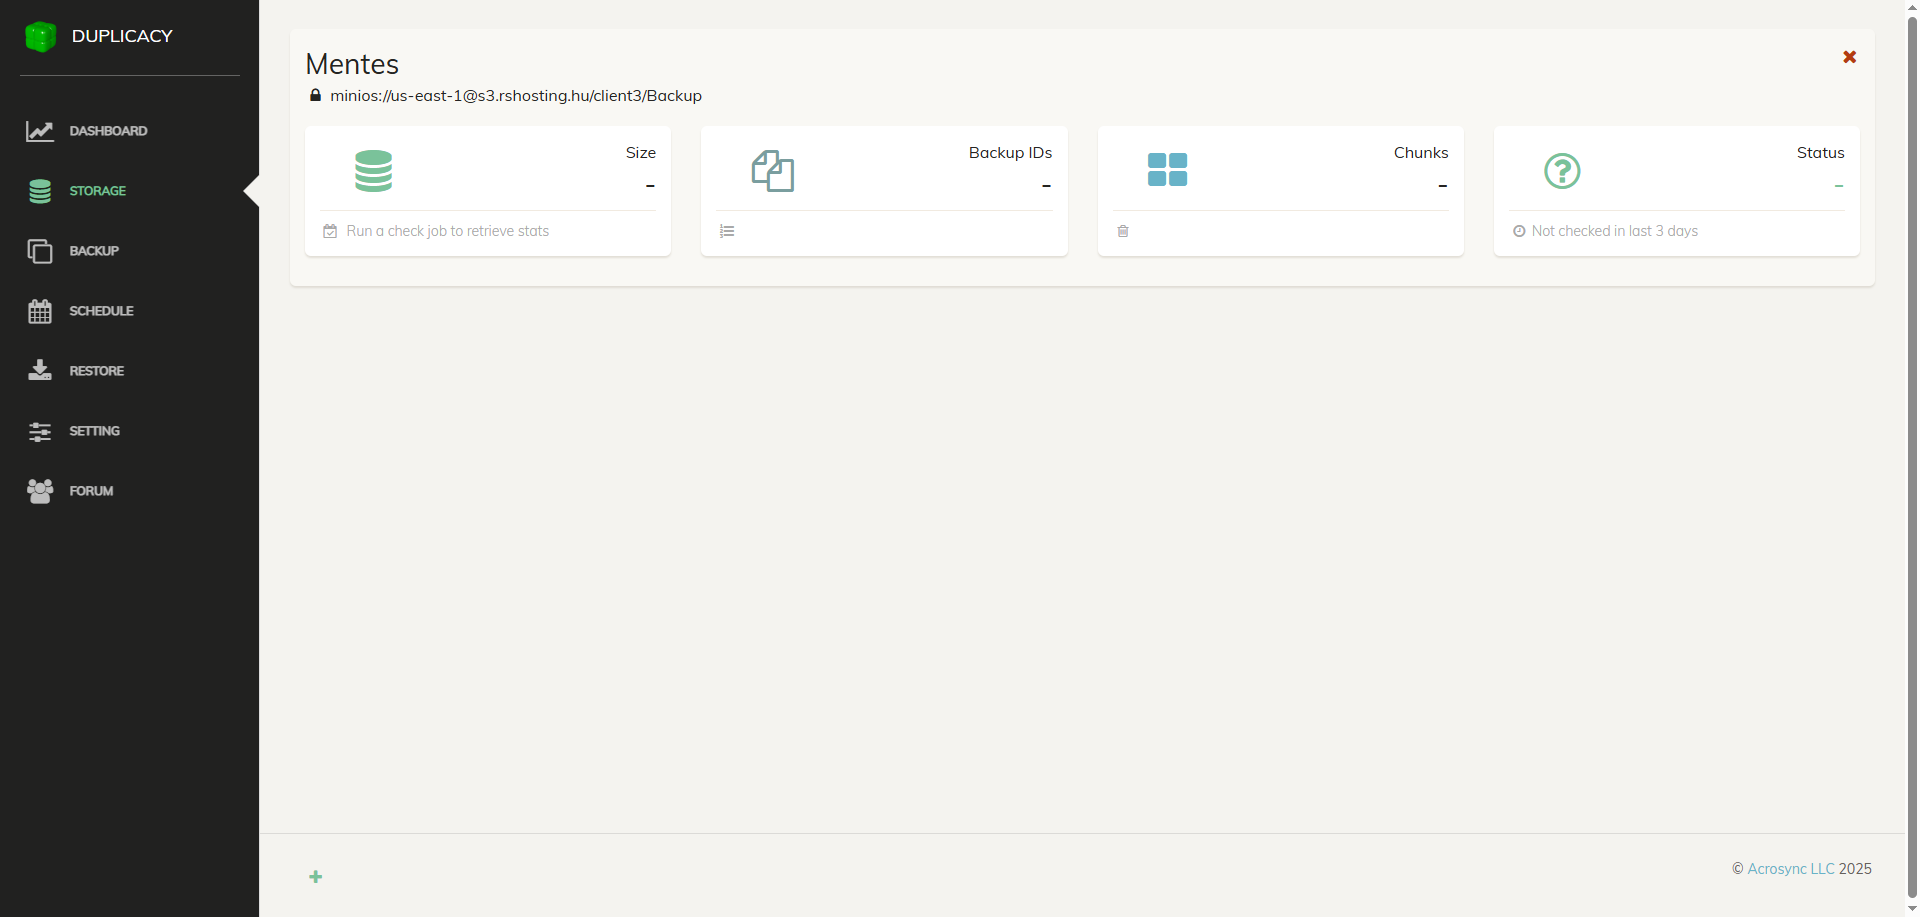Image resolution: width=1920 pixels, height=917 pixels.
Task: Click the Duplicacy green cube logo
Action: coord(40,37)
